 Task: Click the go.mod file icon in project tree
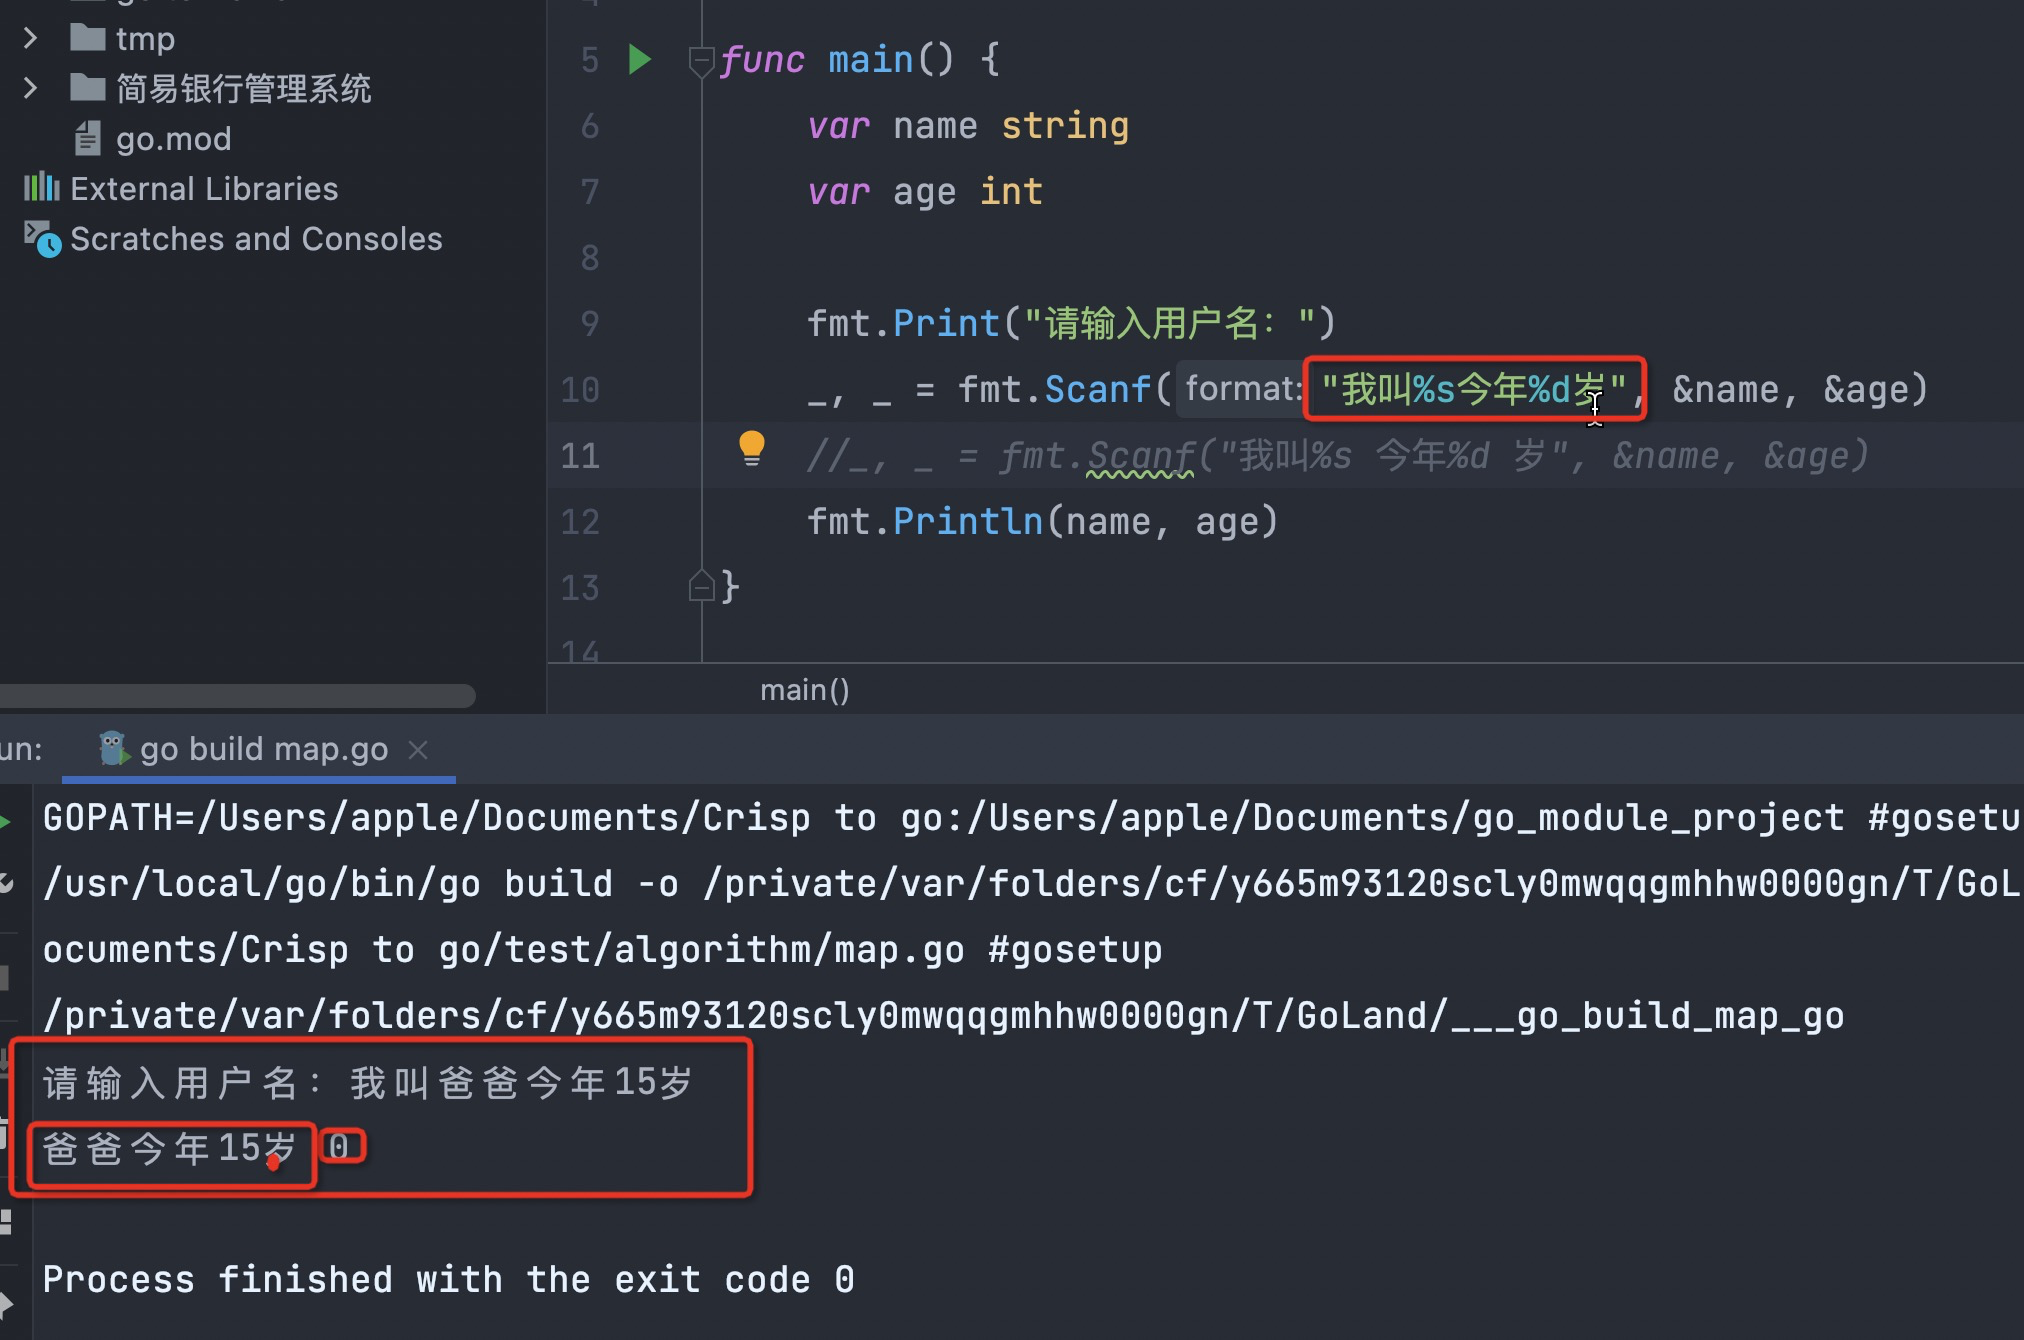pos(88,138)
